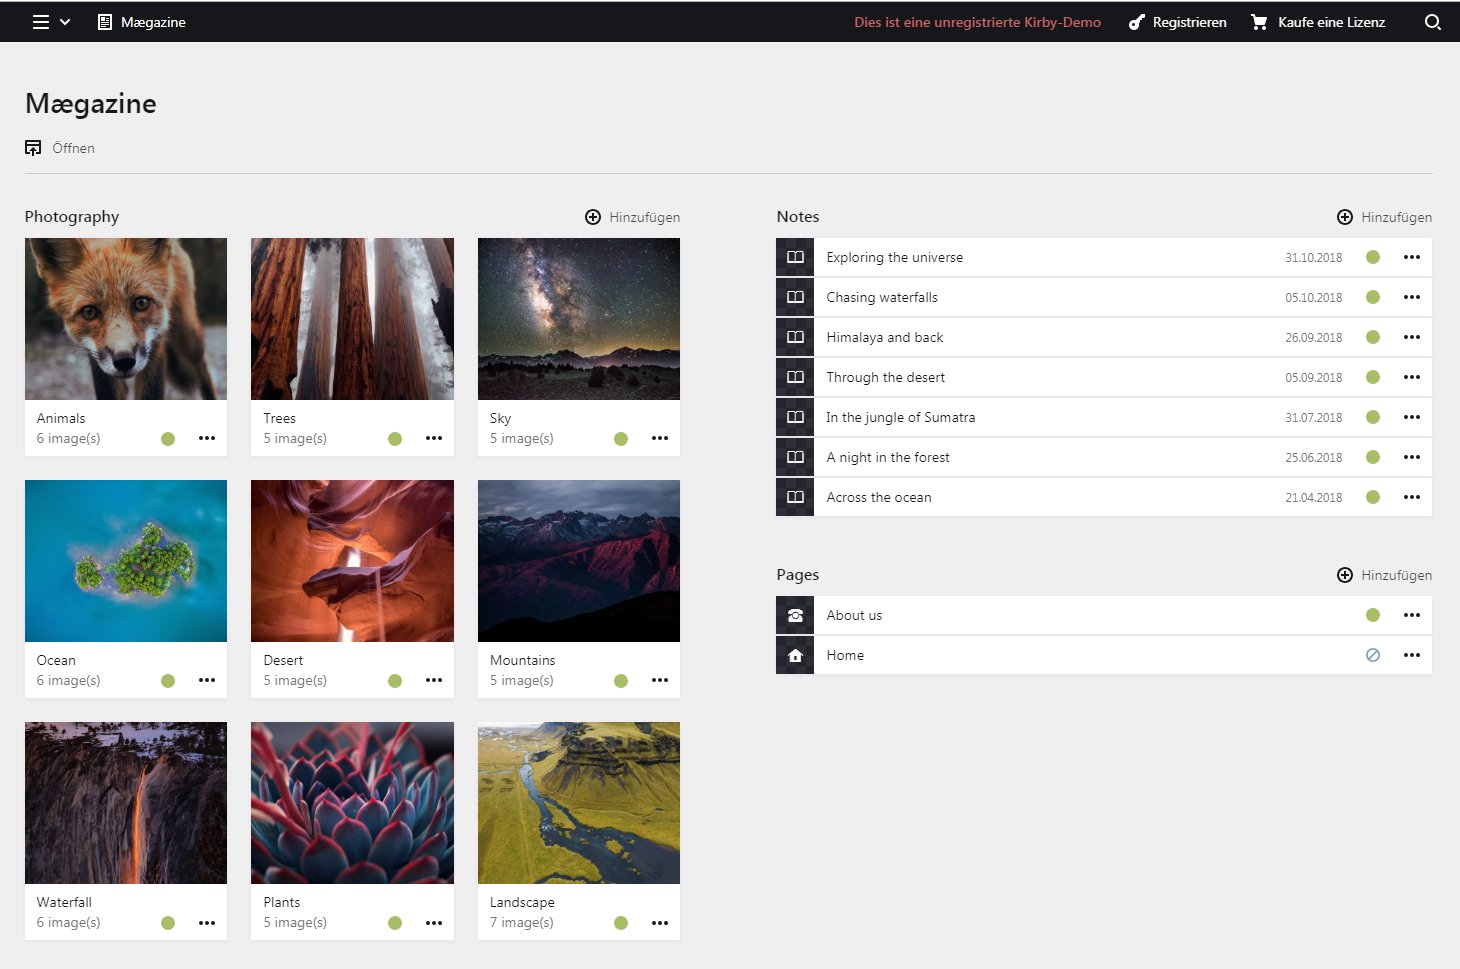Click the About us telephone icon
The height and width of the screenshot is (969, 1460).
click(795, 616)
